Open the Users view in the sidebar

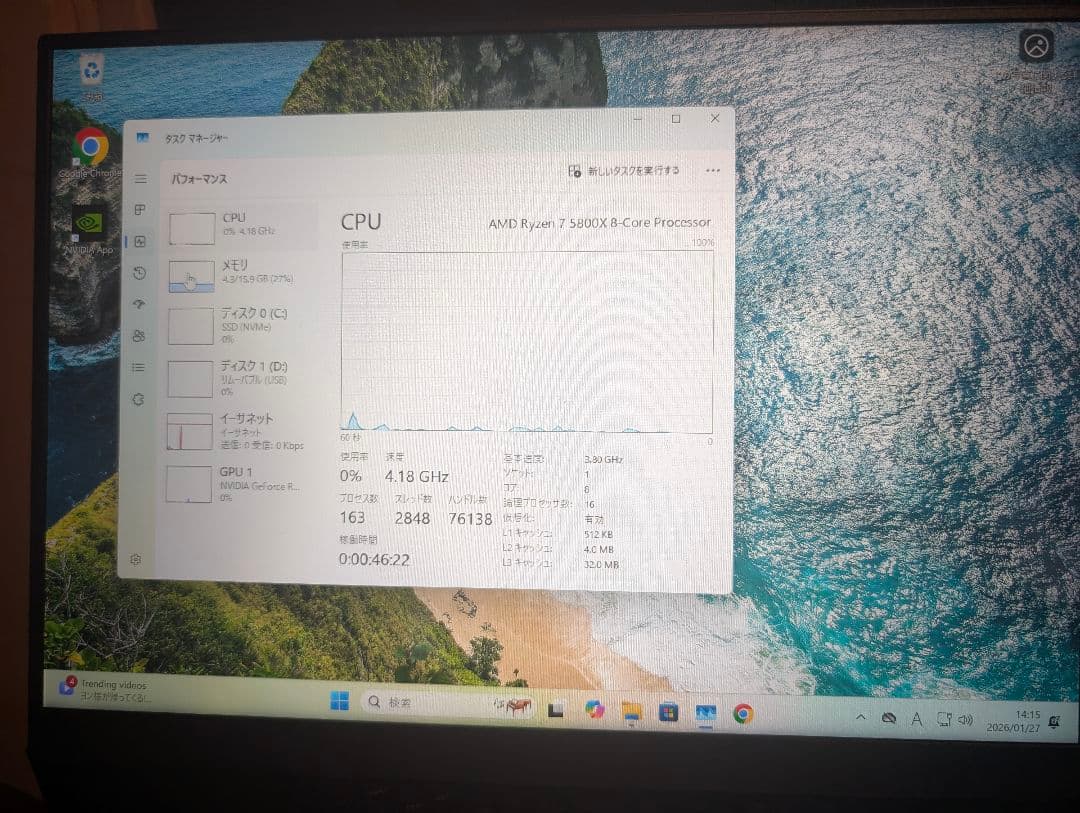pos(138,336)
